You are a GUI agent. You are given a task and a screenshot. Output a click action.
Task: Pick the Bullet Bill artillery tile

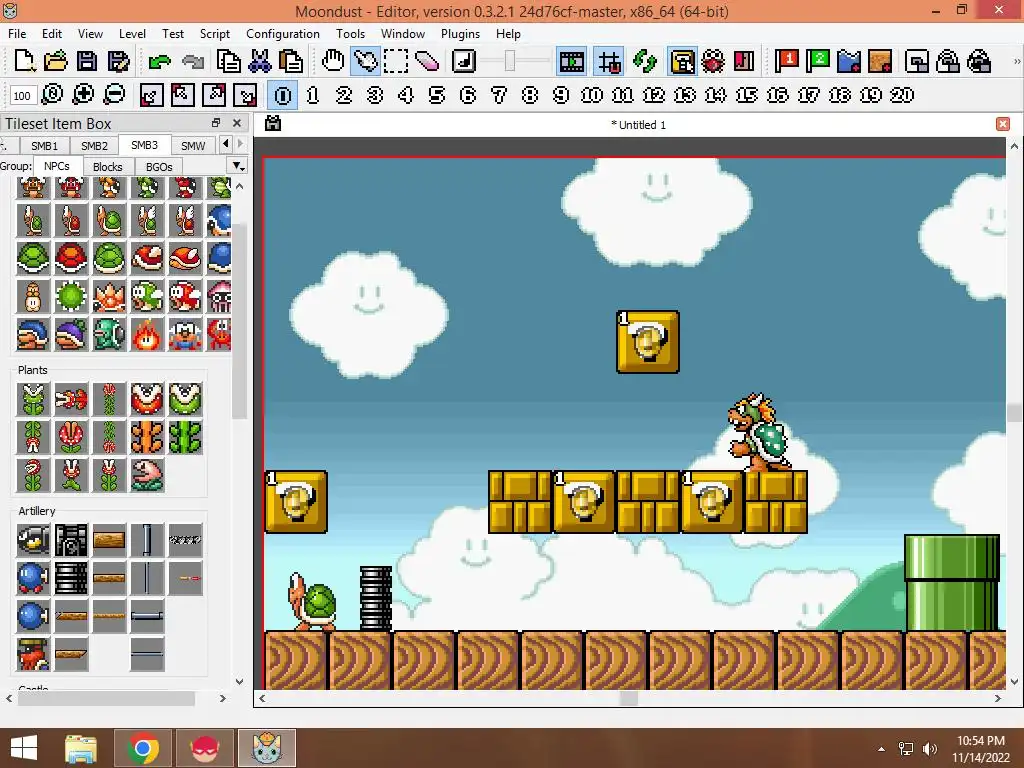(33, 540)
